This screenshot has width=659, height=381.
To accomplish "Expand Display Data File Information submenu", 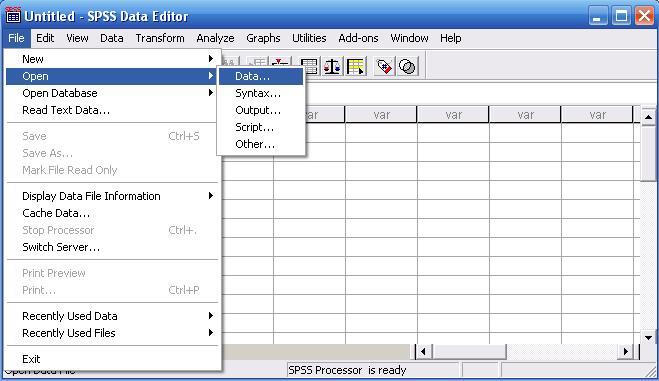I will [112, 196].
